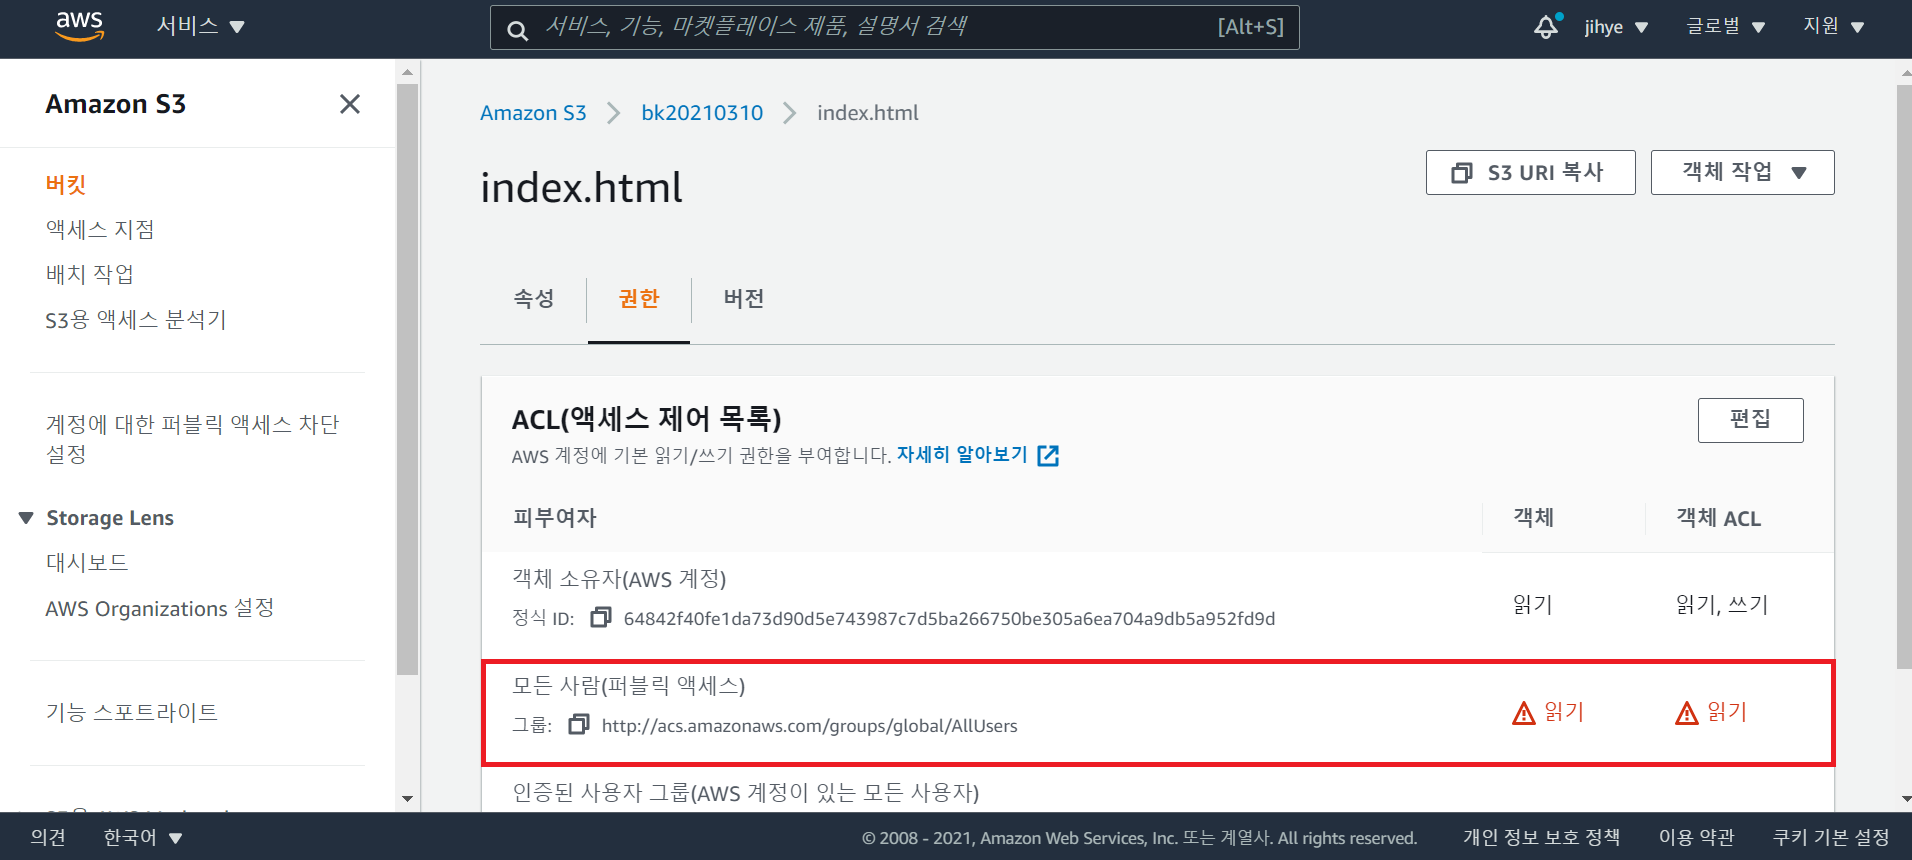Open the 서비스 services dropdown
The image size is (1912, 860).
click(201, 26)
